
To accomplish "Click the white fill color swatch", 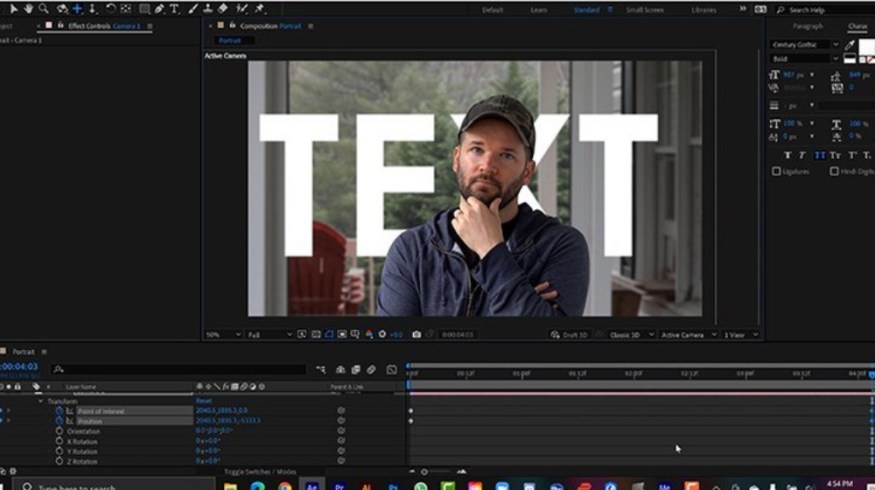I will (866, 47).
